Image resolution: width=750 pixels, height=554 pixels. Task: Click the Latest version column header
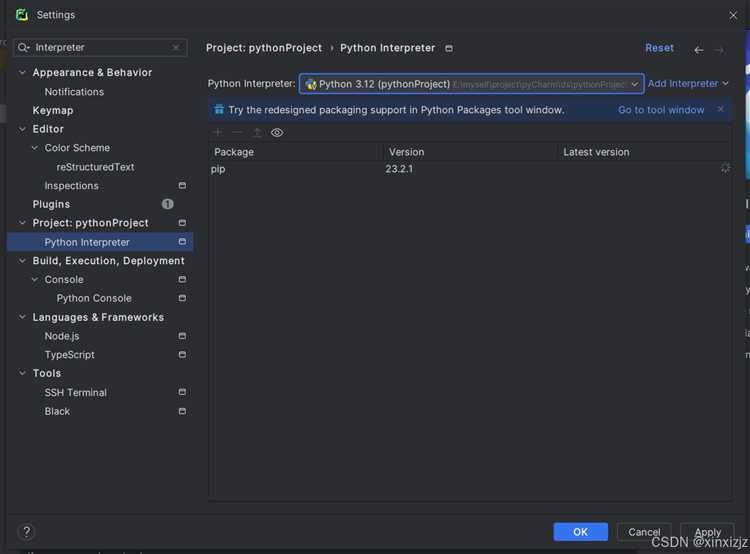click(596, 152)
